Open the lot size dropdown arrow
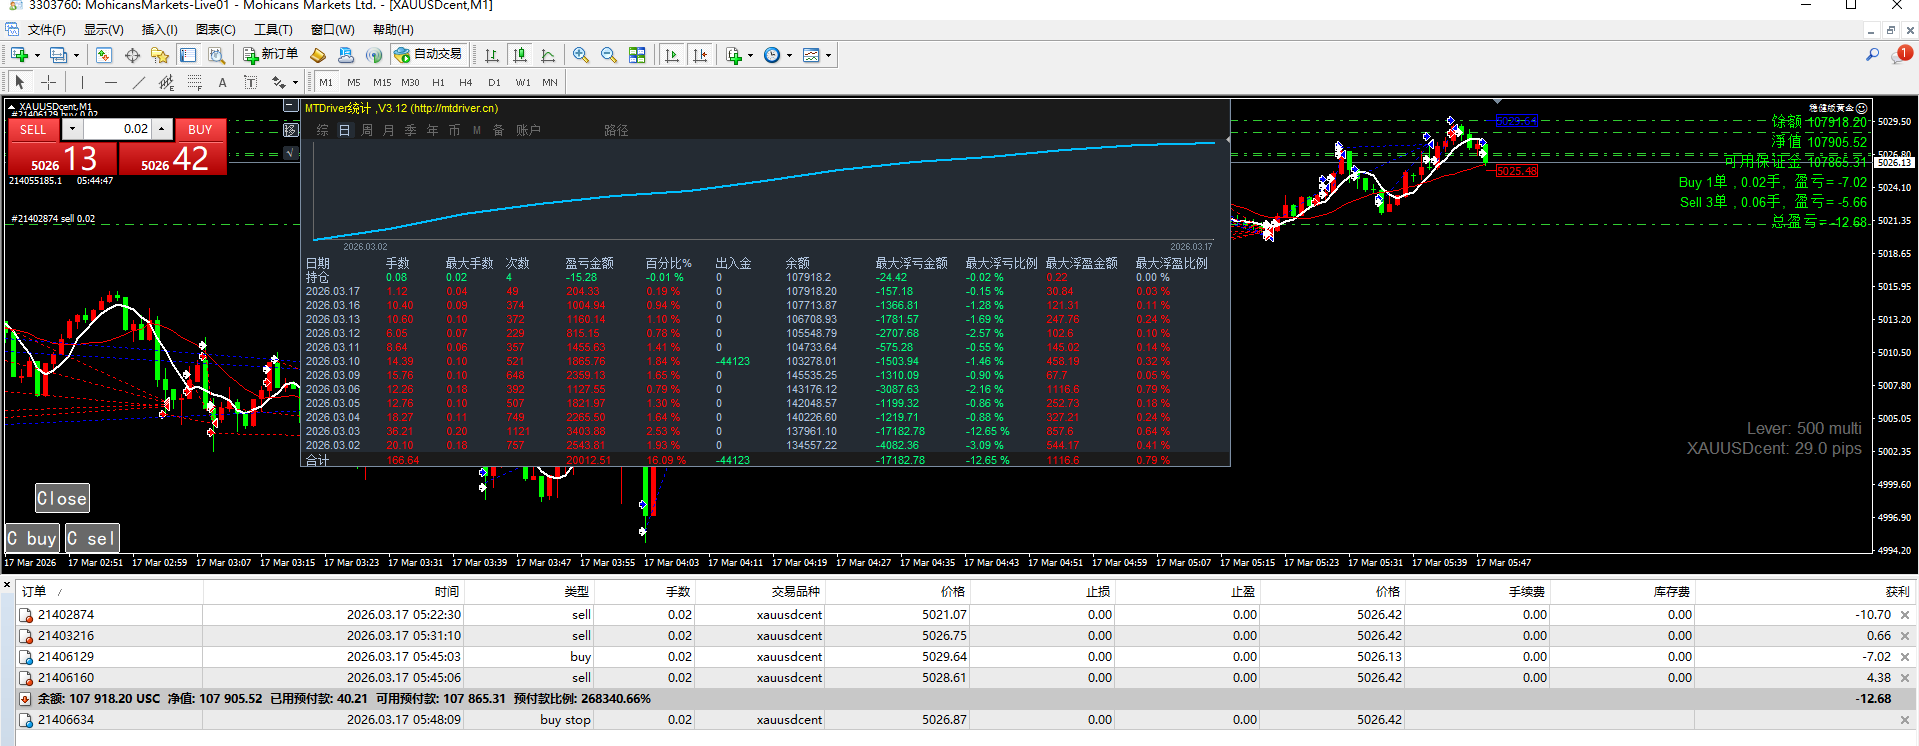This screenshot has height=746, width=1919. (x=72, y=129)
